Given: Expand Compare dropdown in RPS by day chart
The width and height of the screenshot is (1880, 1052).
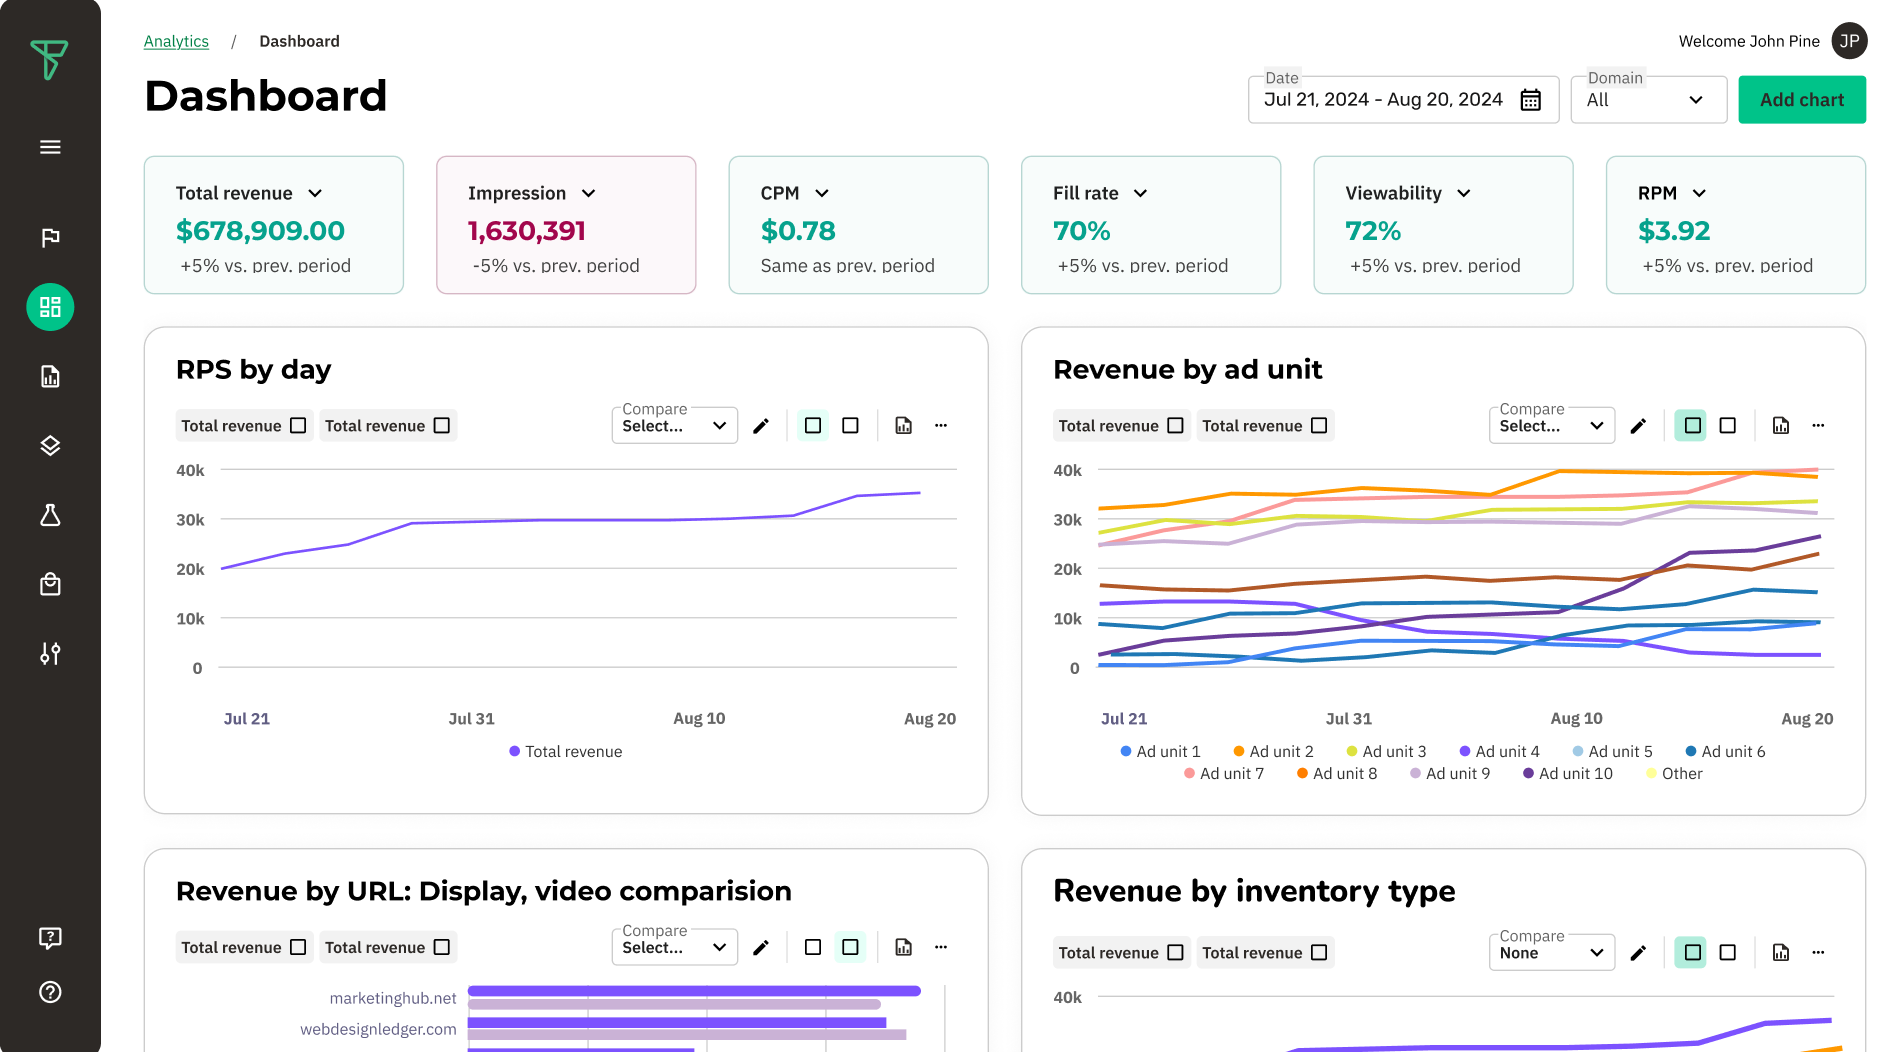Looking at the screenshot, I should [674, 426].
